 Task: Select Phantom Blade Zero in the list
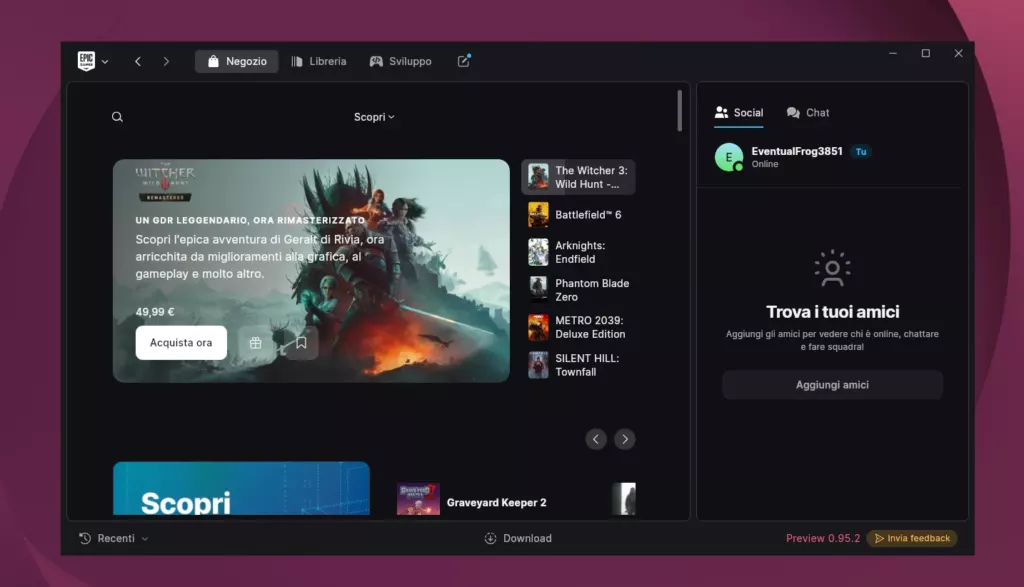[x=578, y=290]
